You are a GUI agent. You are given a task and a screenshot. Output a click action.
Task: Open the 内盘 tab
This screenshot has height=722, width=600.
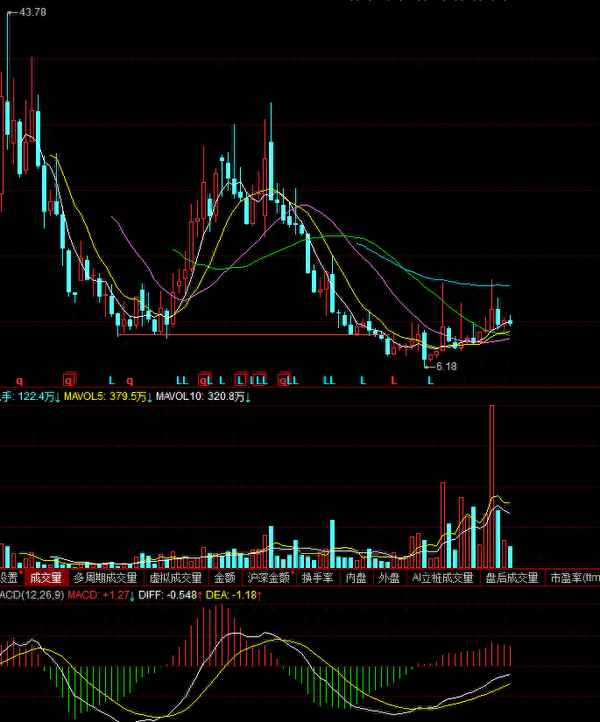pyautogui.click(x=357, y=578)
